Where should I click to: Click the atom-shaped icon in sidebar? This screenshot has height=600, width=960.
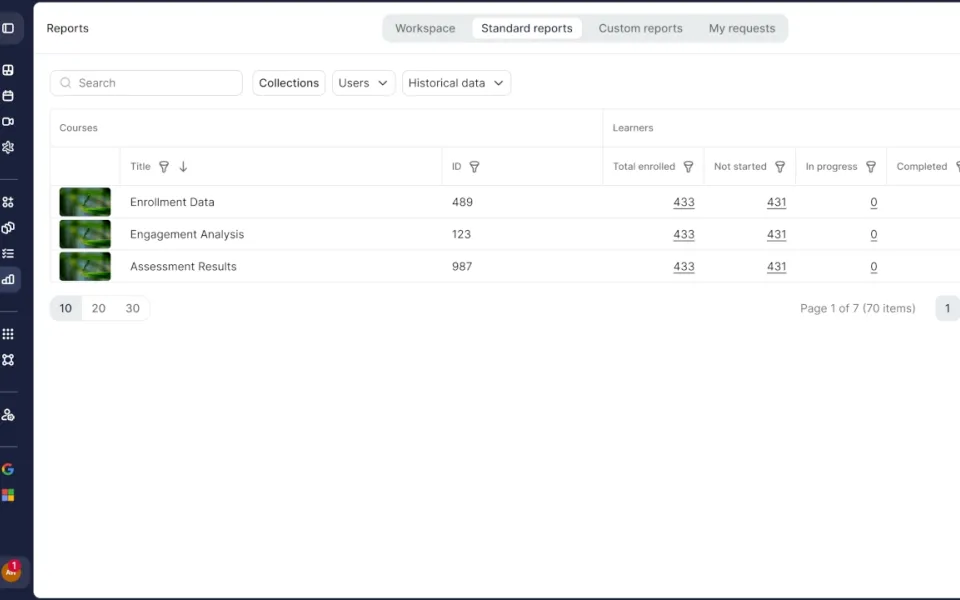[8, 147]
